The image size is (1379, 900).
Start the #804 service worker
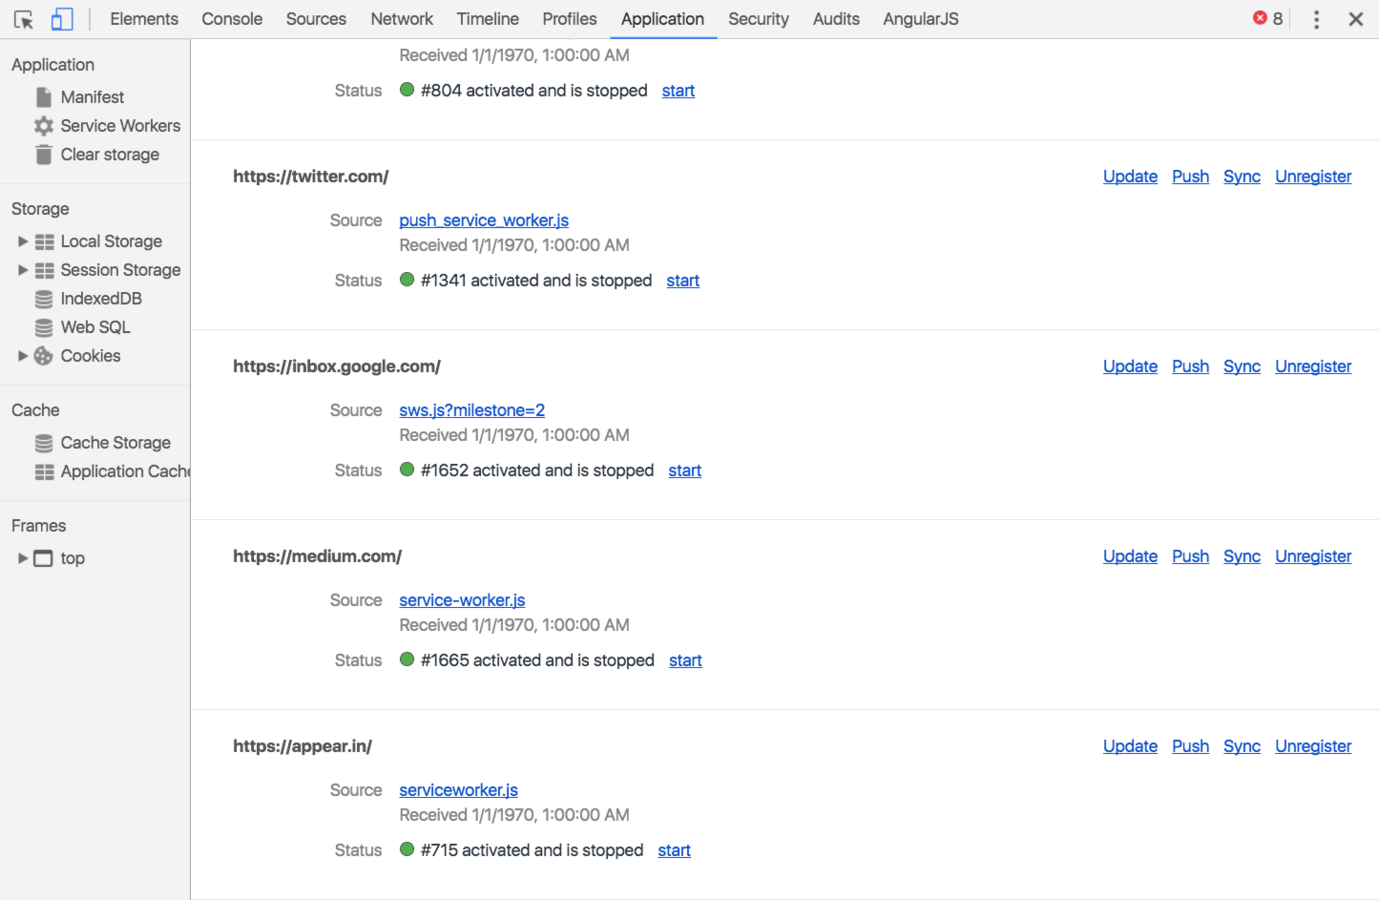point(678,91)
